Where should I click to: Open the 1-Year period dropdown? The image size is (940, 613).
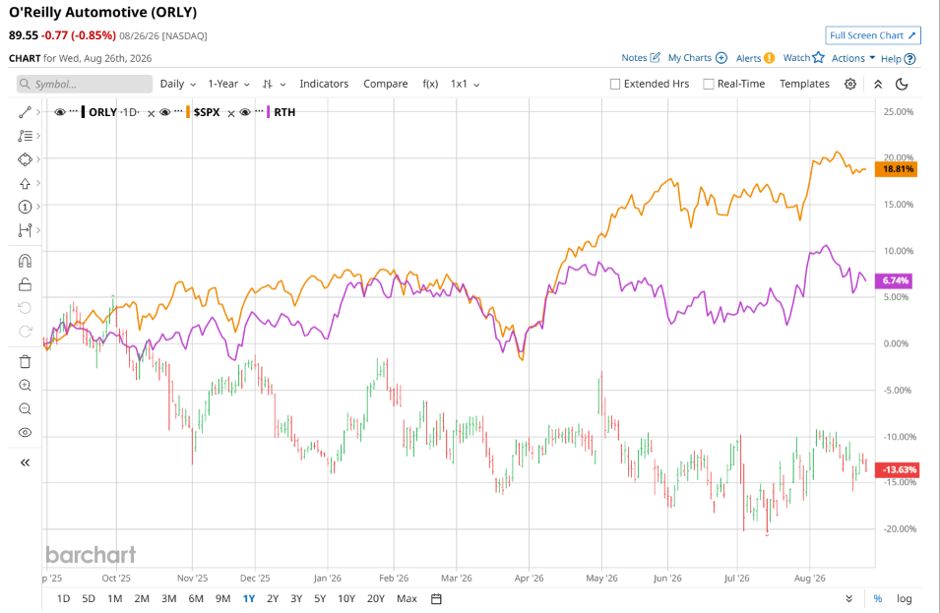[x=228, y=84]
